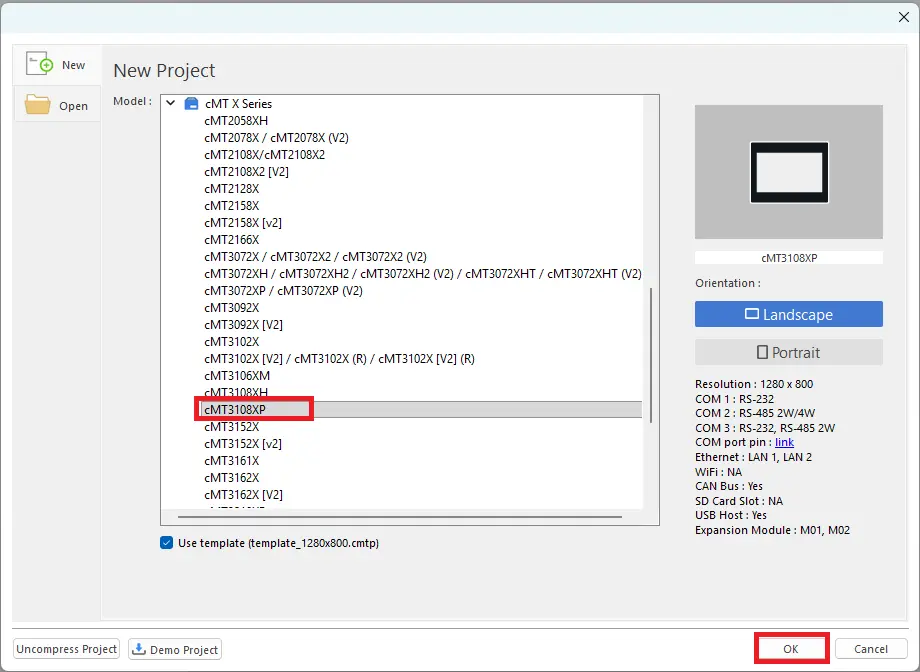Select cMT3072XP / cMT3072XP (V2) model
920x672 pixels.
tap(283, 291)
